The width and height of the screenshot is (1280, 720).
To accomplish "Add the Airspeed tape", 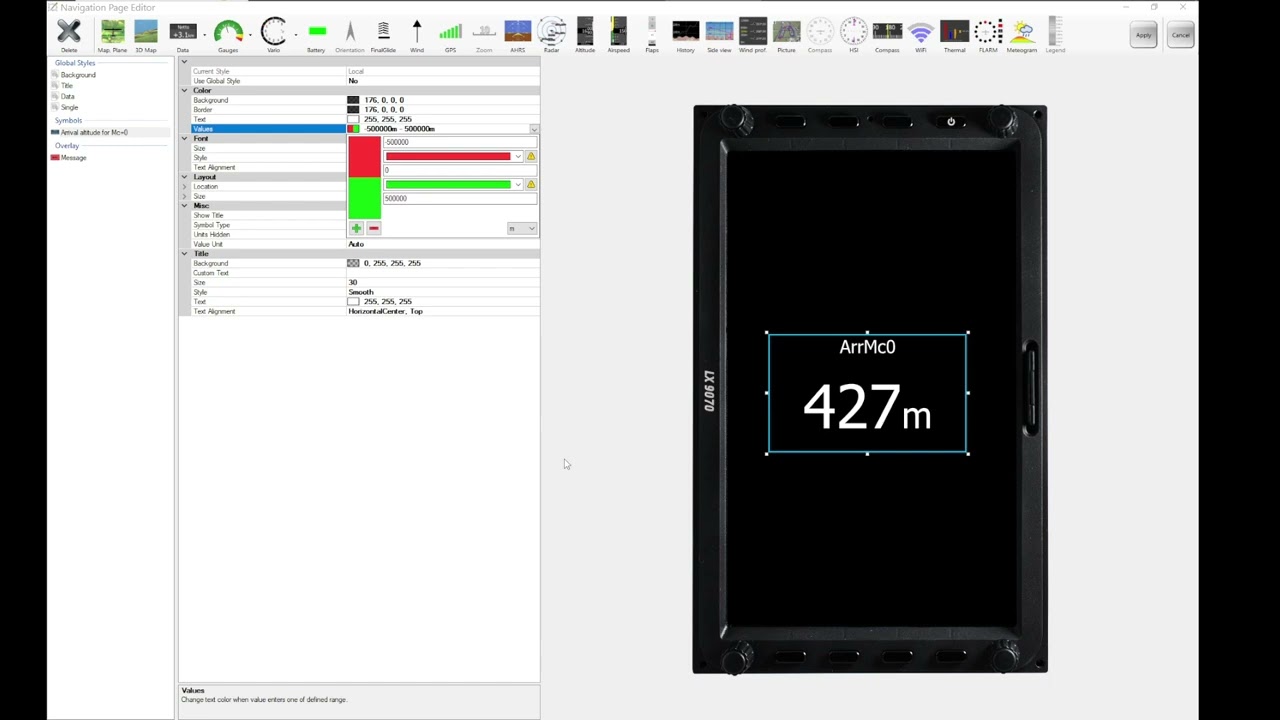I will point(618,34).
